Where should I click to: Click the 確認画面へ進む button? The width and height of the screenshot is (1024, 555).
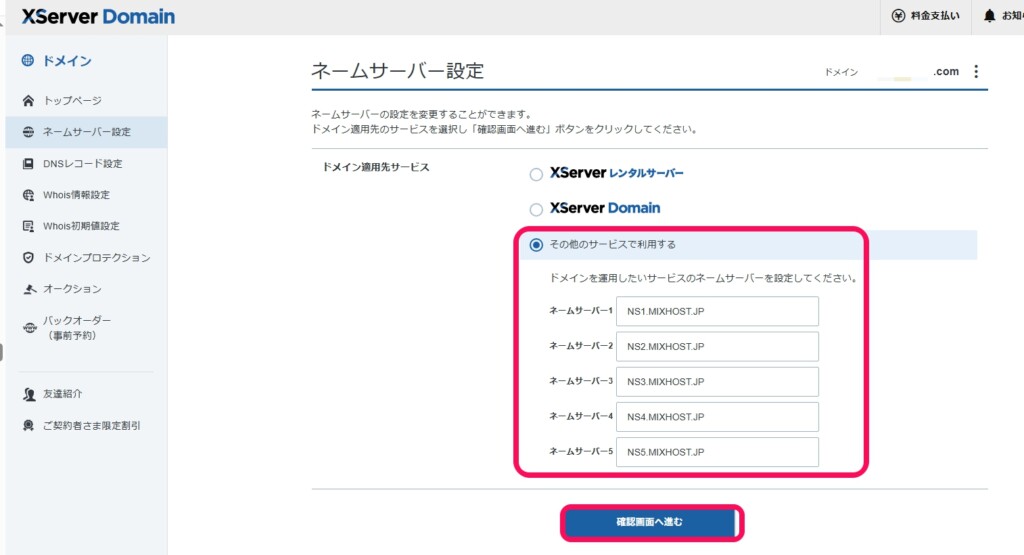pyautogui.click(x=652, y=522)
